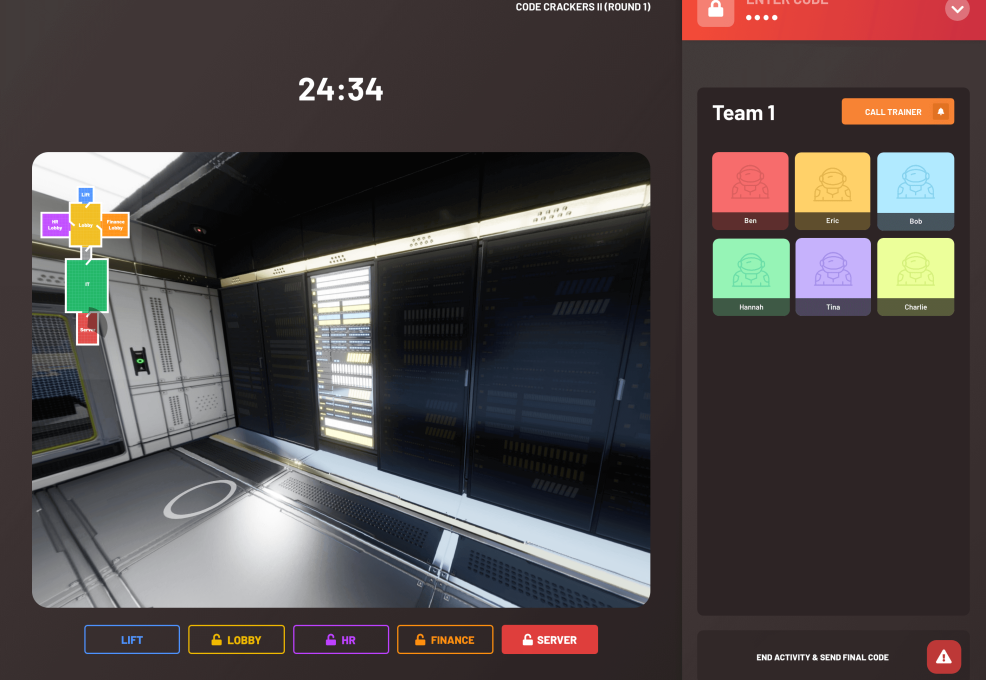Viewport: 986px width, 680px height.
Task: Switch to the HR room tab
Action: (341, 640)
